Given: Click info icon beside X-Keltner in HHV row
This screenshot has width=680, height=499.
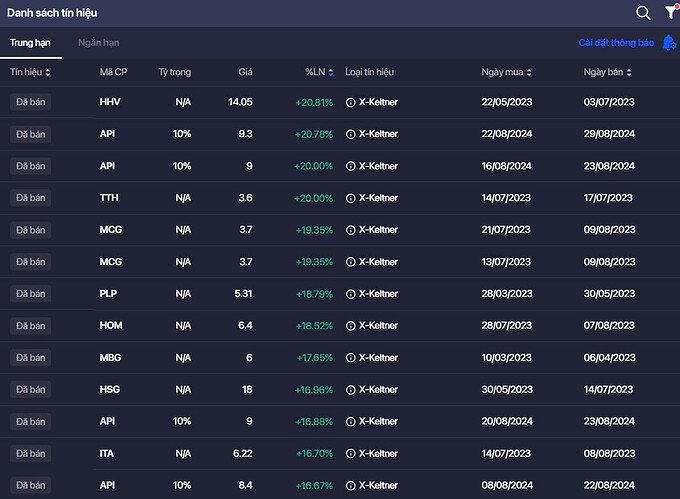Looking at the screenshot, I should click(350, 102).
